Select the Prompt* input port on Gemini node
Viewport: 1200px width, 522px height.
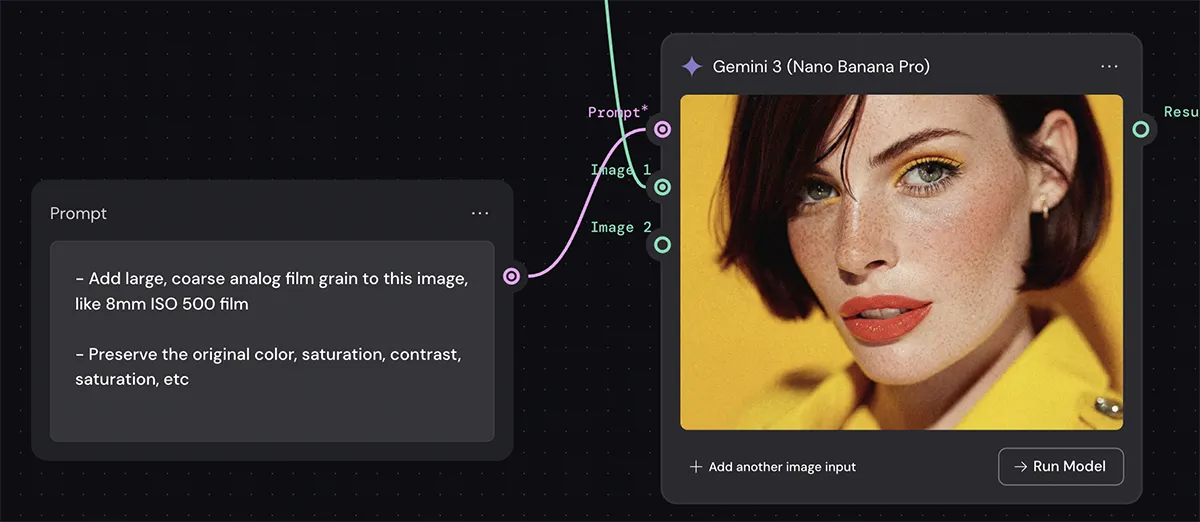[662, 129]
